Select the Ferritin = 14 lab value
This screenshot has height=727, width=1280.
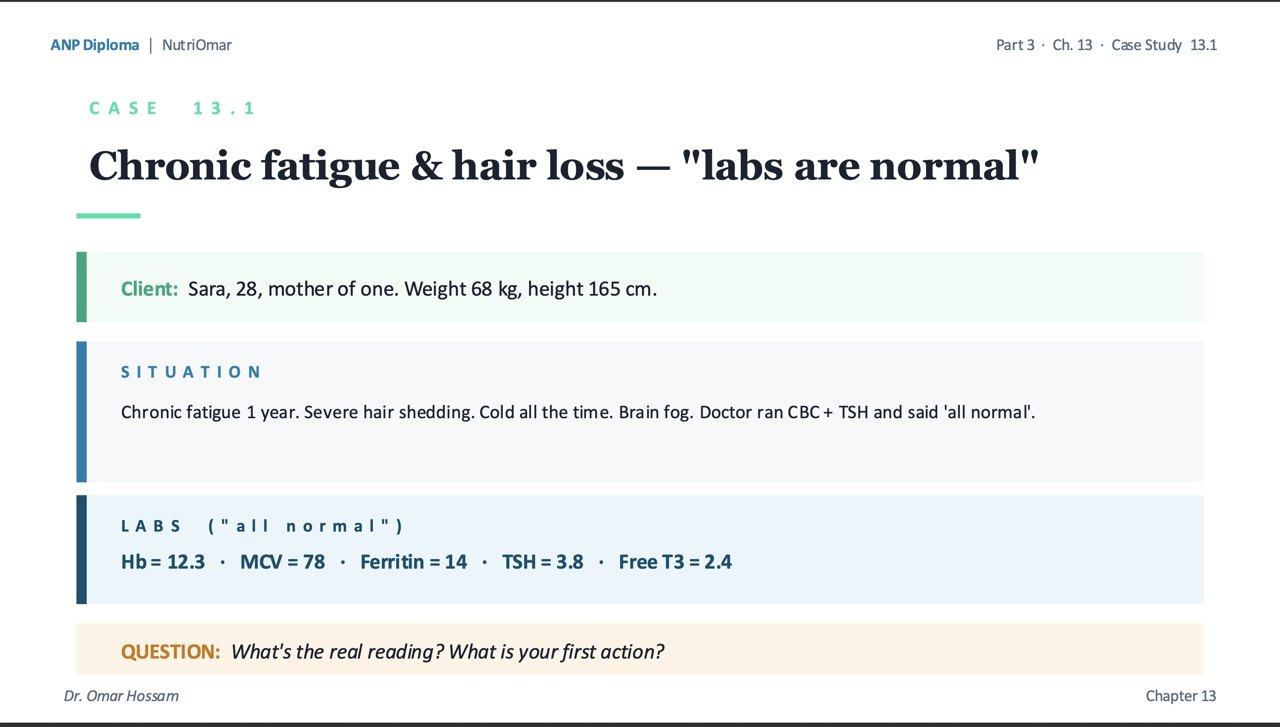pos(414,562)
